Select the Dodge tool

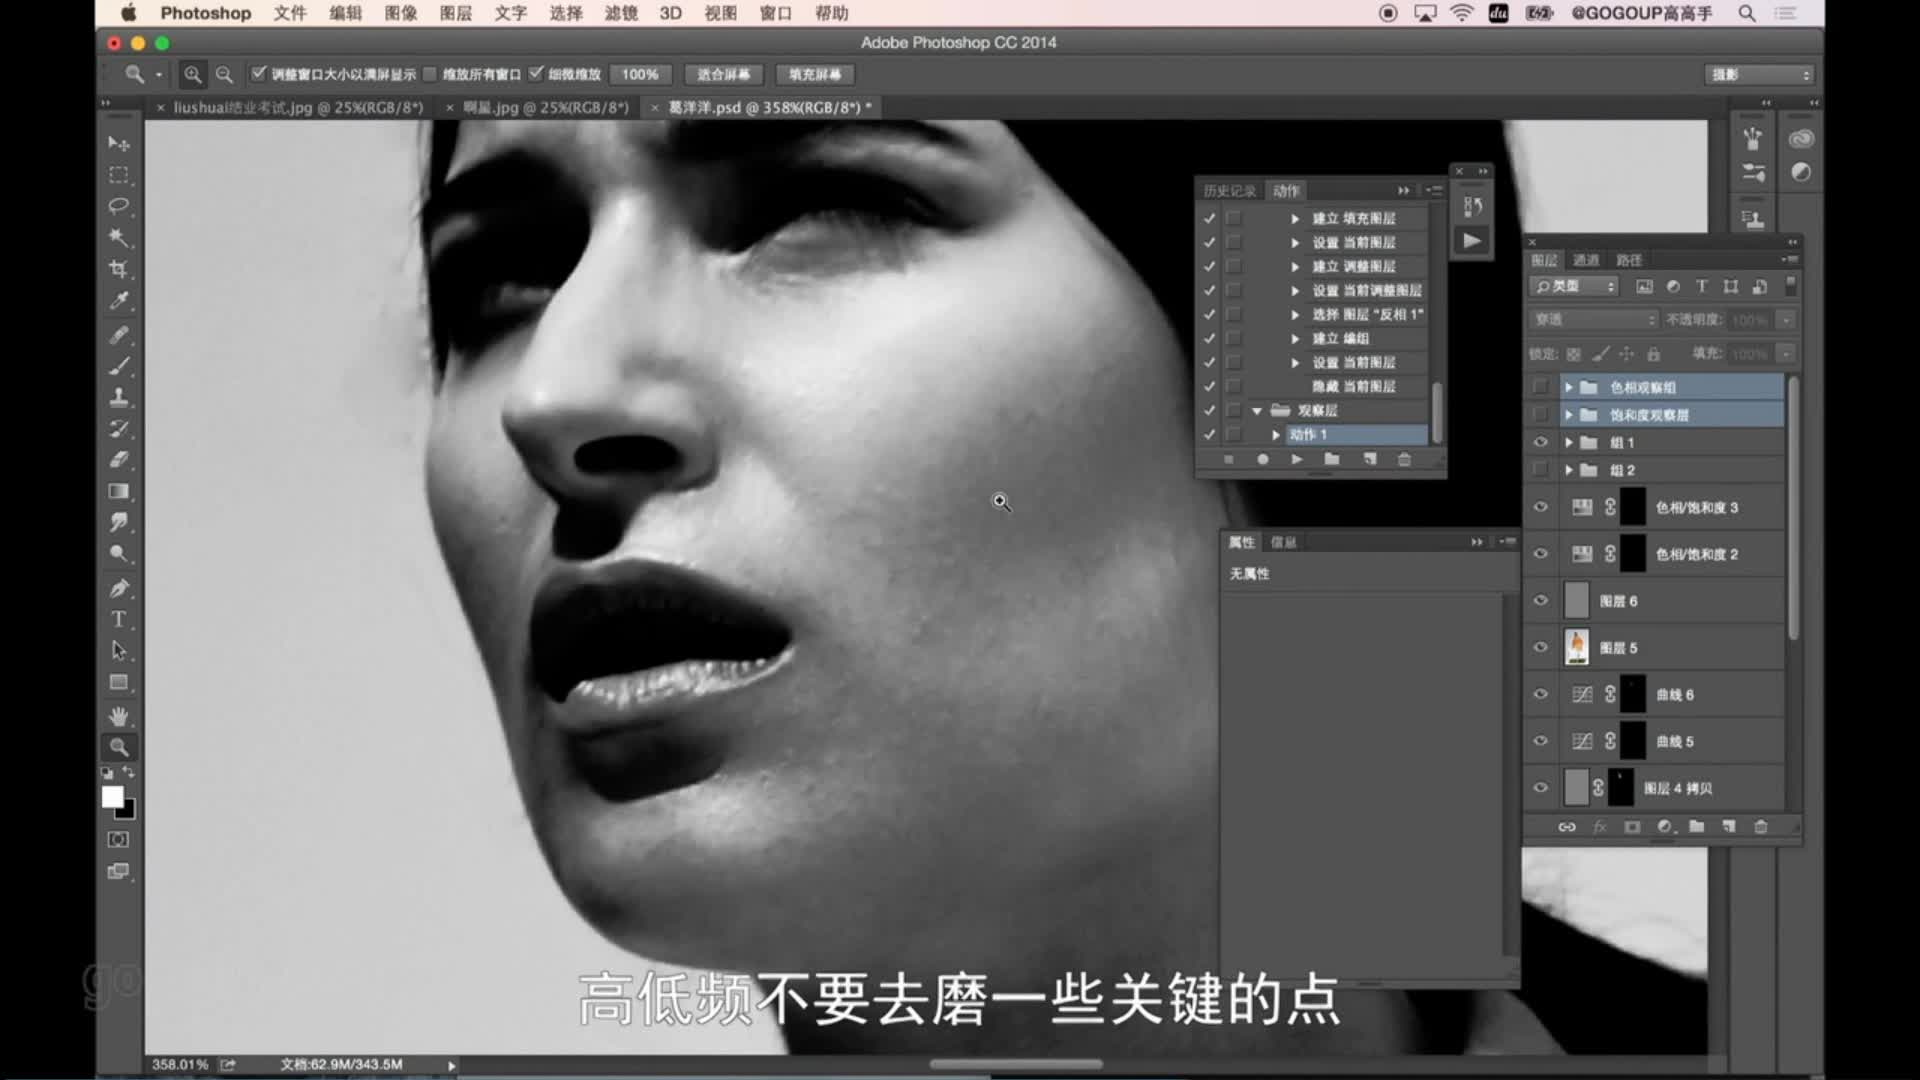[119, 553]
